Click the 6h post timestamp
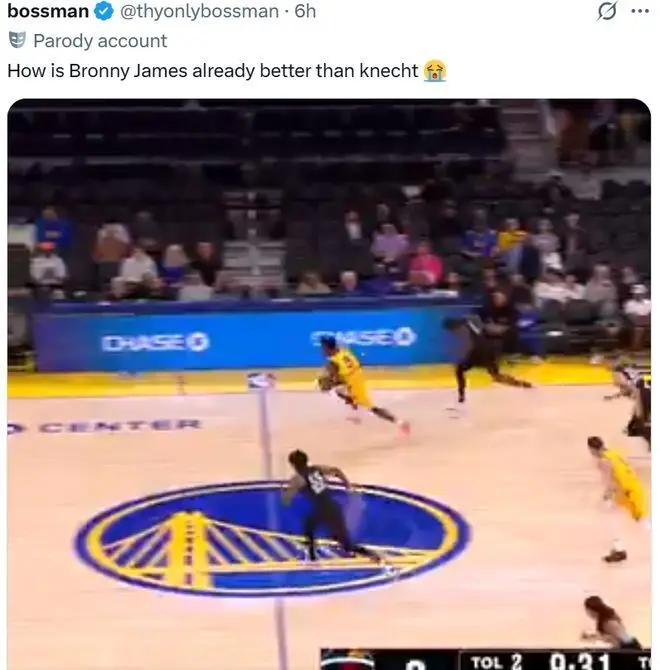660x670 pixels. coord(305,12)
